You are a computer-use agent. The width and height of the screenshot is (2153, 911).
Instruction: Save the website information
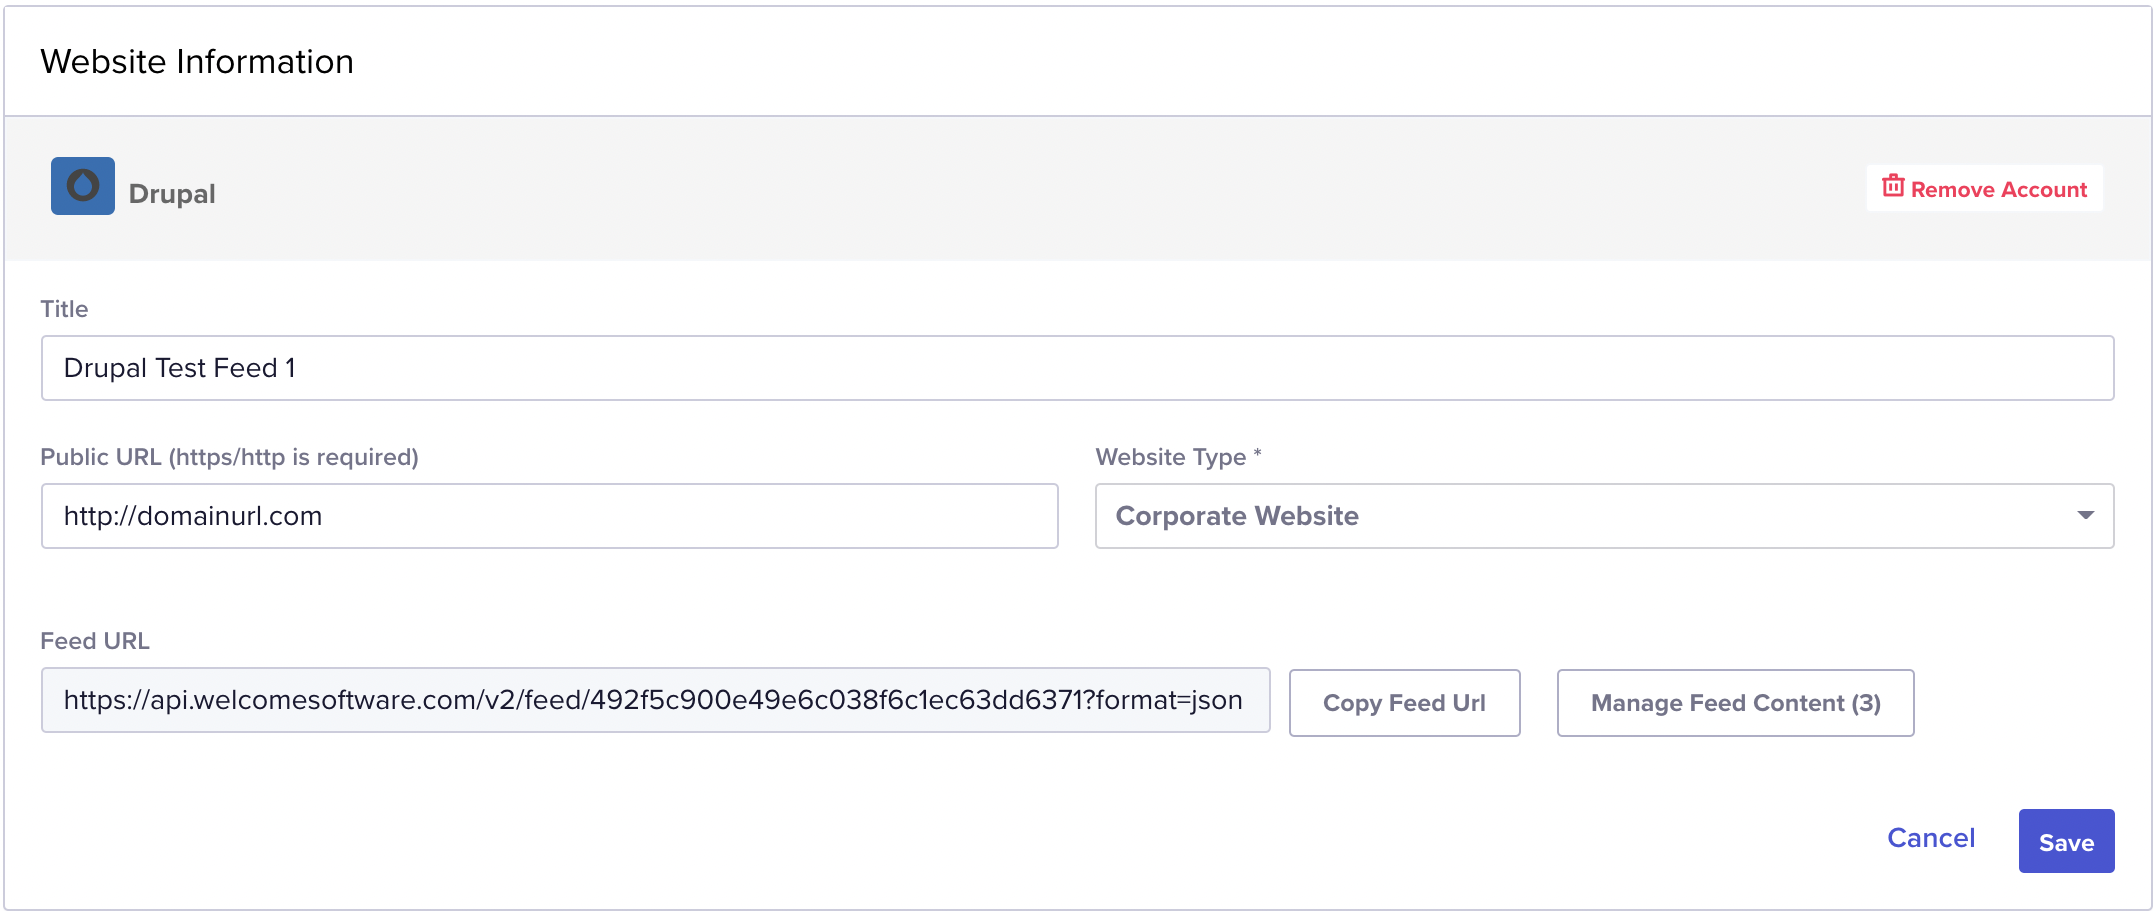click(2066, 841)
